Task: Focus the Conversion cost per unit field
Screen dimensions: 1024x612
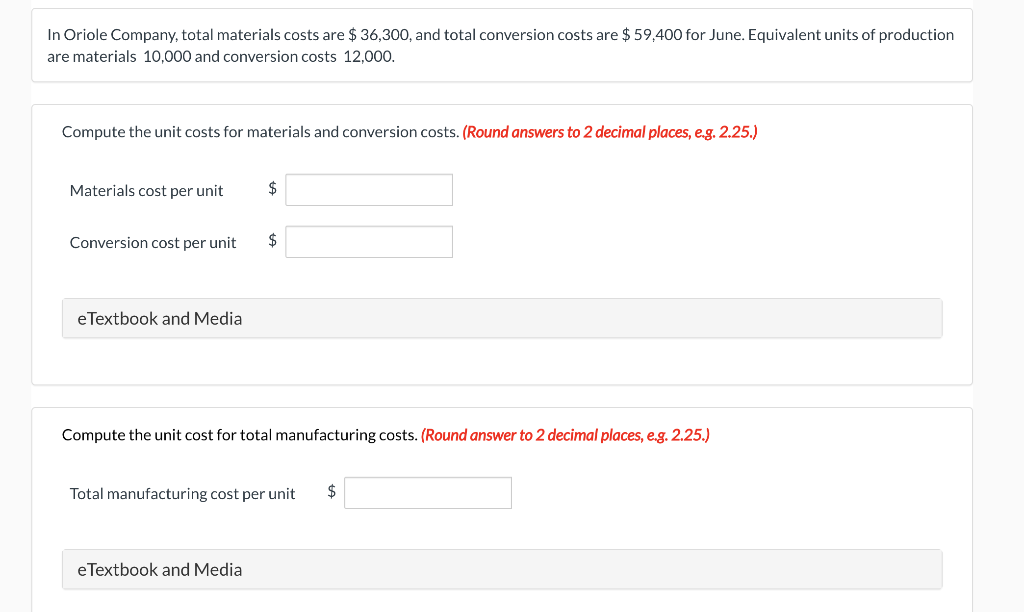Action: [x=368, y=242]
